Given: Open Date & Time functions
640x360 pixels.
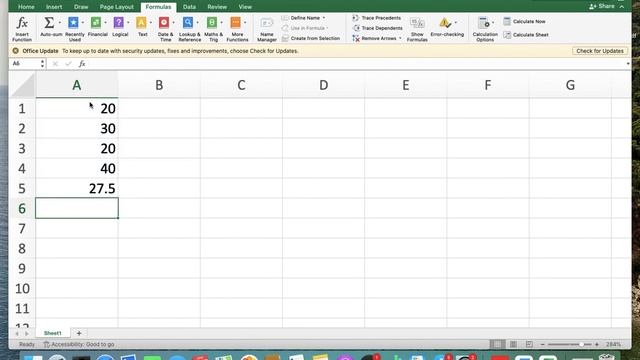Looking at the screenshot, I should pyautogui.click(x=165, y=29).
